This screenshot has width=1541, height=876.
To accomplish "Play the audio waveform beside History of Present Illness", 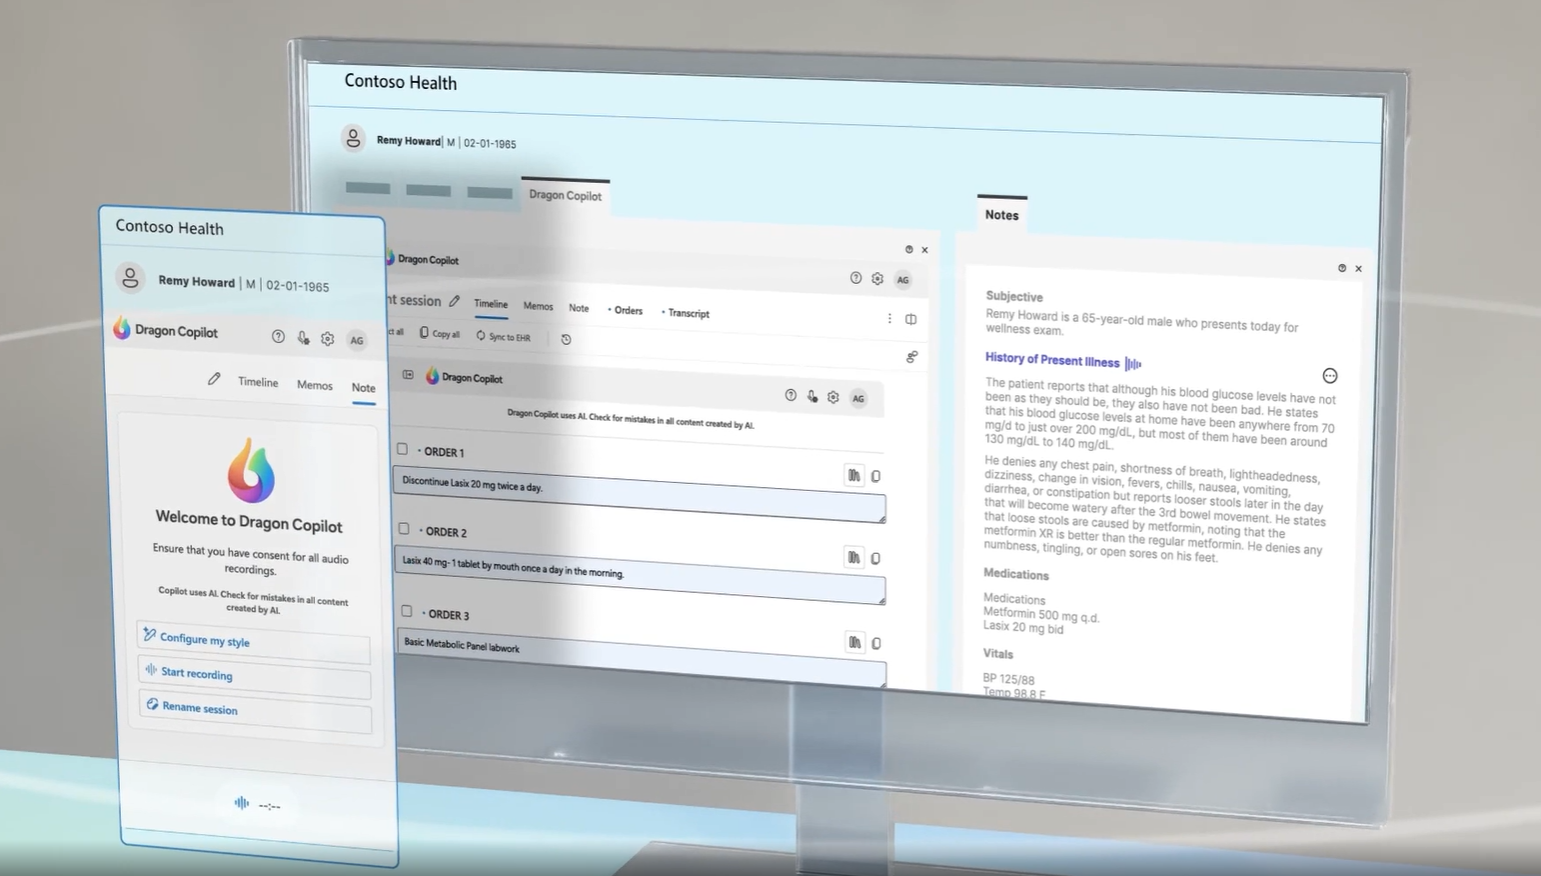I will (1133, 363).
